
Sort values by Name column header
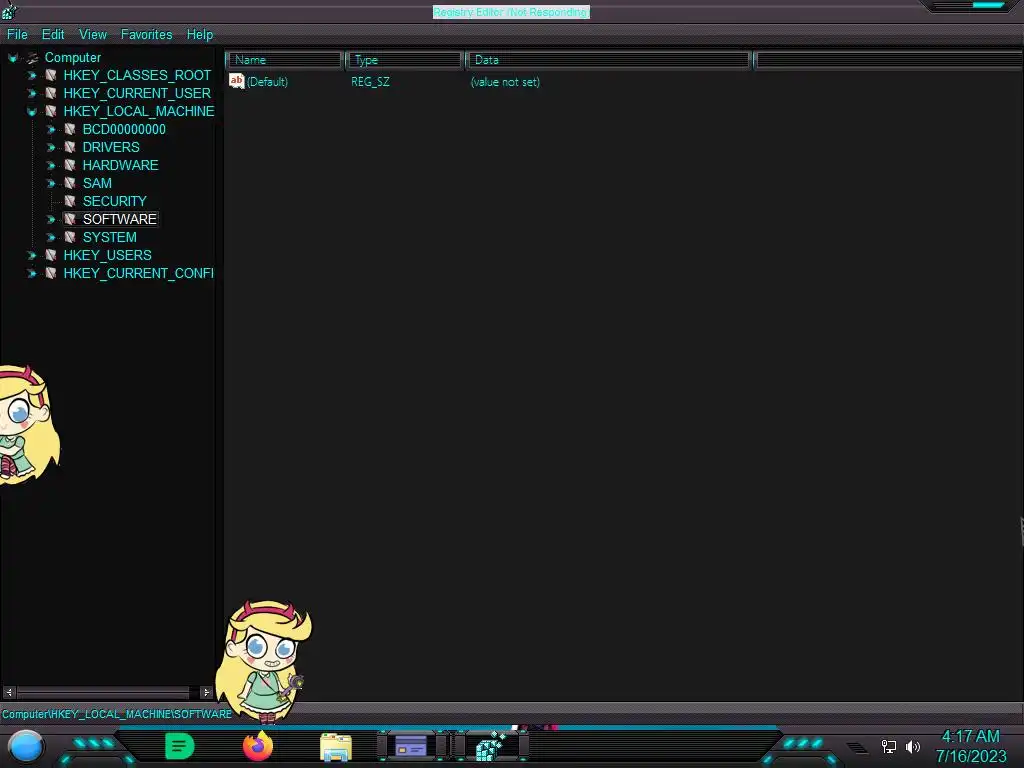(x=285, y=60)
